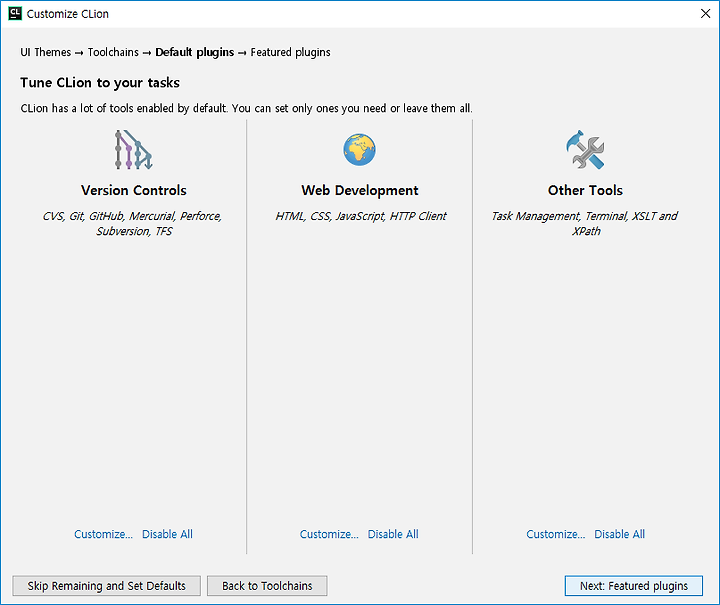Screen dimensions: 720x605
Task: Open Customize for Other Tools
Action: tap(556, 534)
